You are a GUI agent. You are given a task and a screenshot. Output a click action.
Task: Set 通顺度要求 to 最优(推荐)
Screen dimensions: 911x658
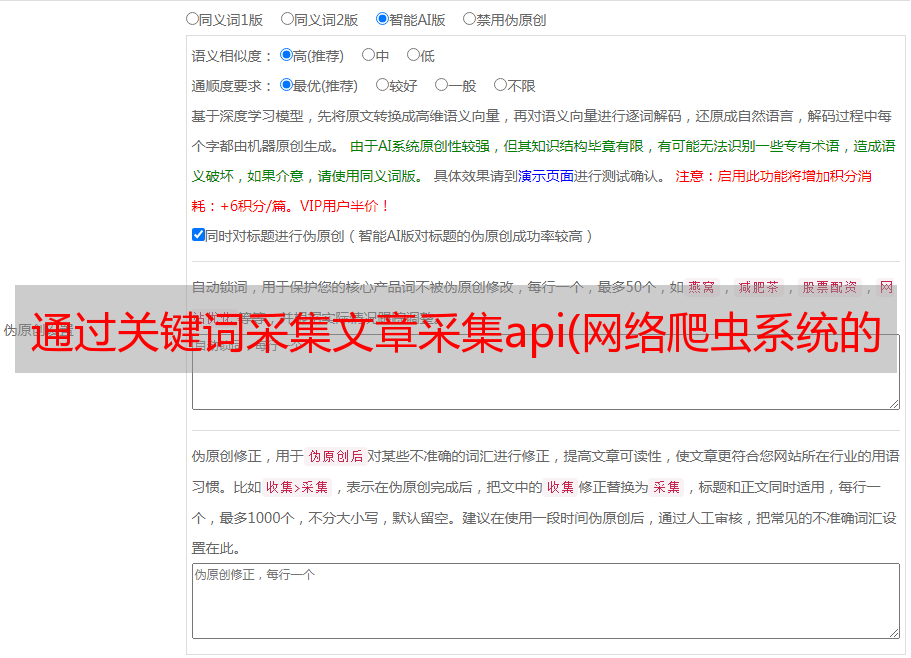(x=286, y=85)
